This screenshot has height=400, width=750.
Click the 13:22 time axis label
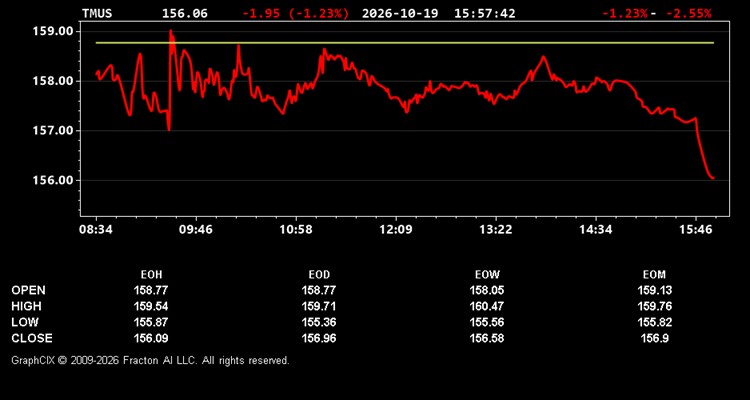[496, 230]
